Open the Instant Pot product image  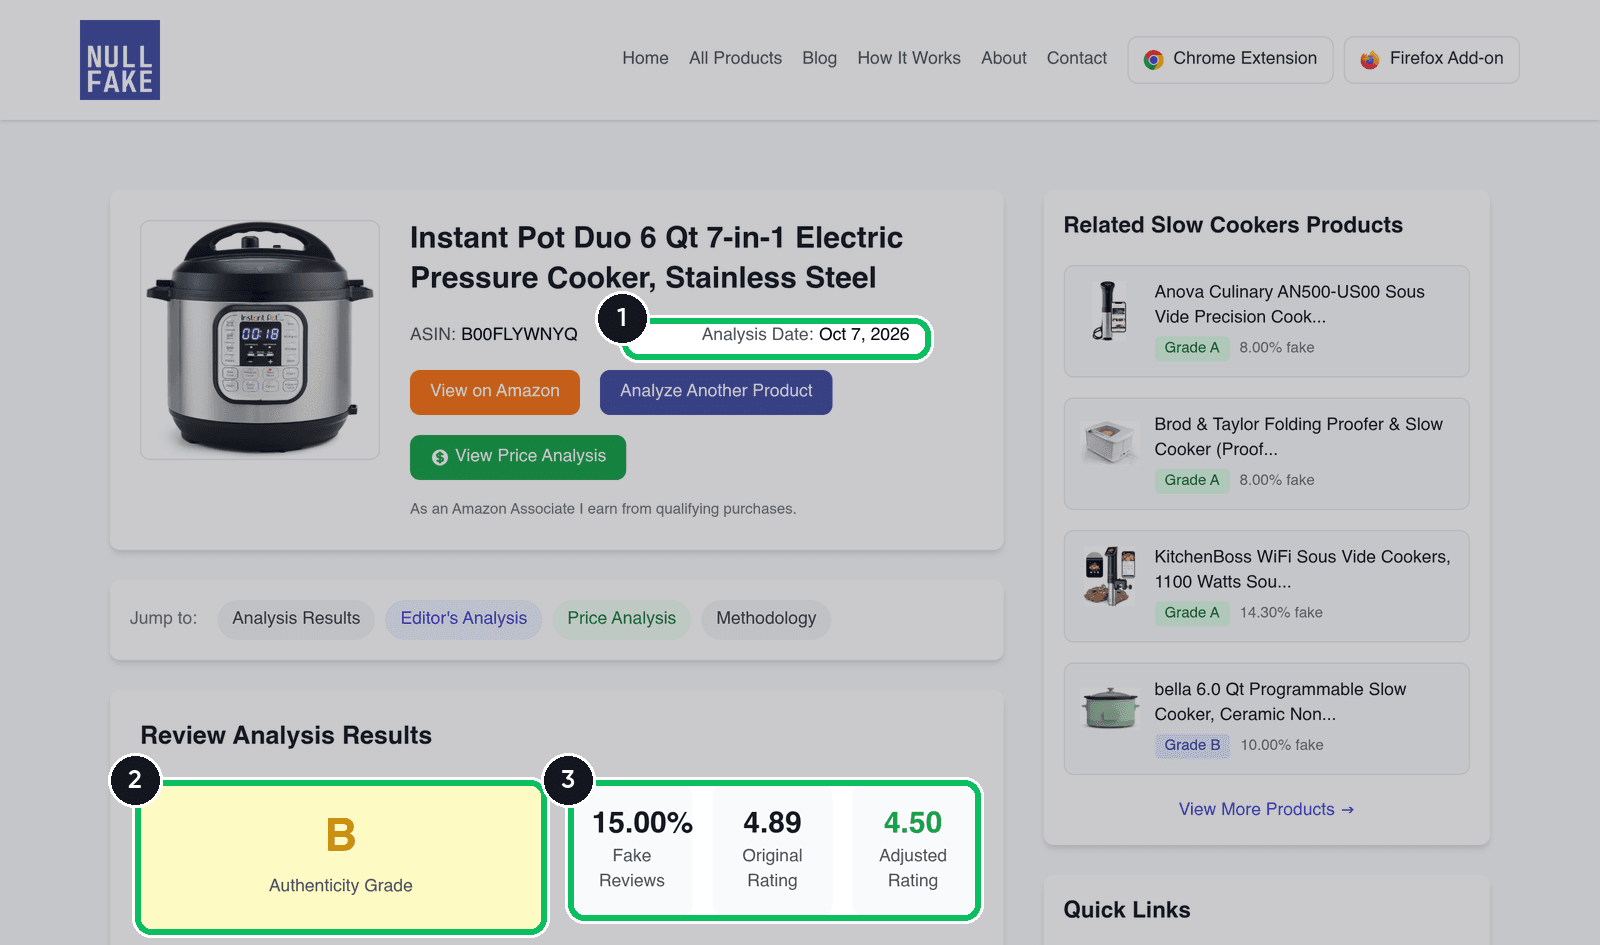point(260,340)
